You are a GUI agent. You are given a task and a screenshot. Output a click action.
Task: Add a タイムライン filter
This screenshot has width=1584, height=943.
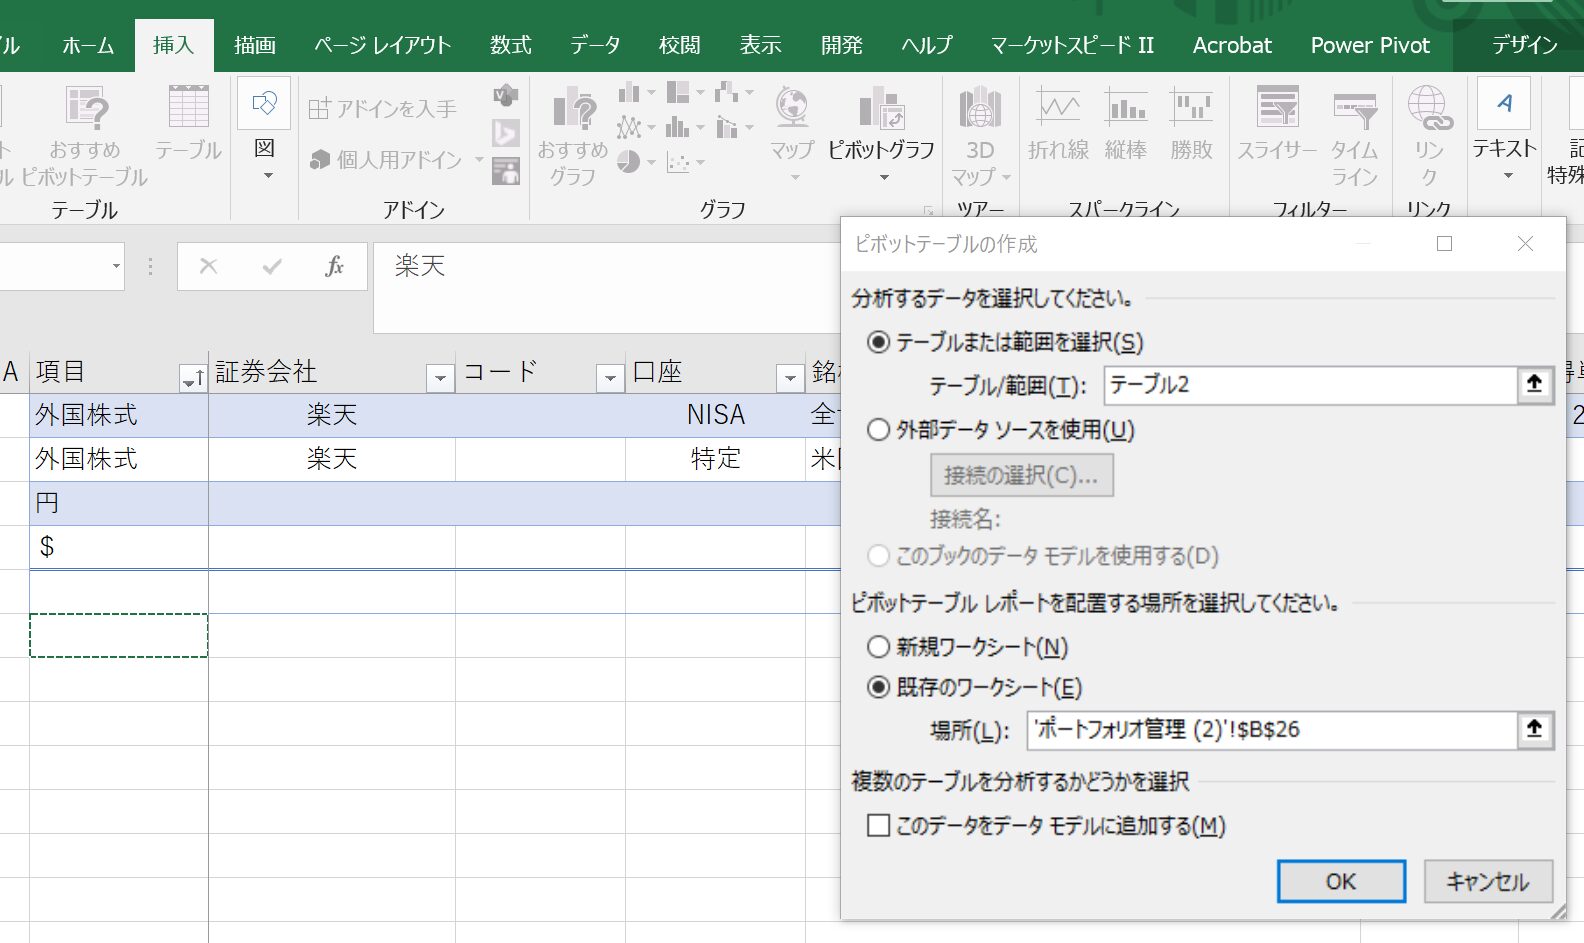point(1355,135)
